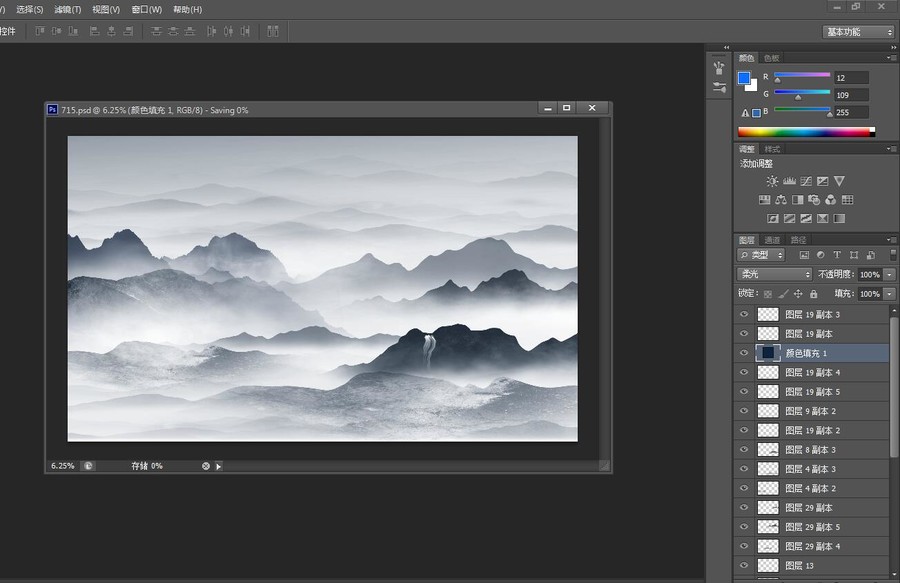Open the brush presets panel icon
Image resolution: width=900 pixels, height=583 pixels.
(719, 68)
